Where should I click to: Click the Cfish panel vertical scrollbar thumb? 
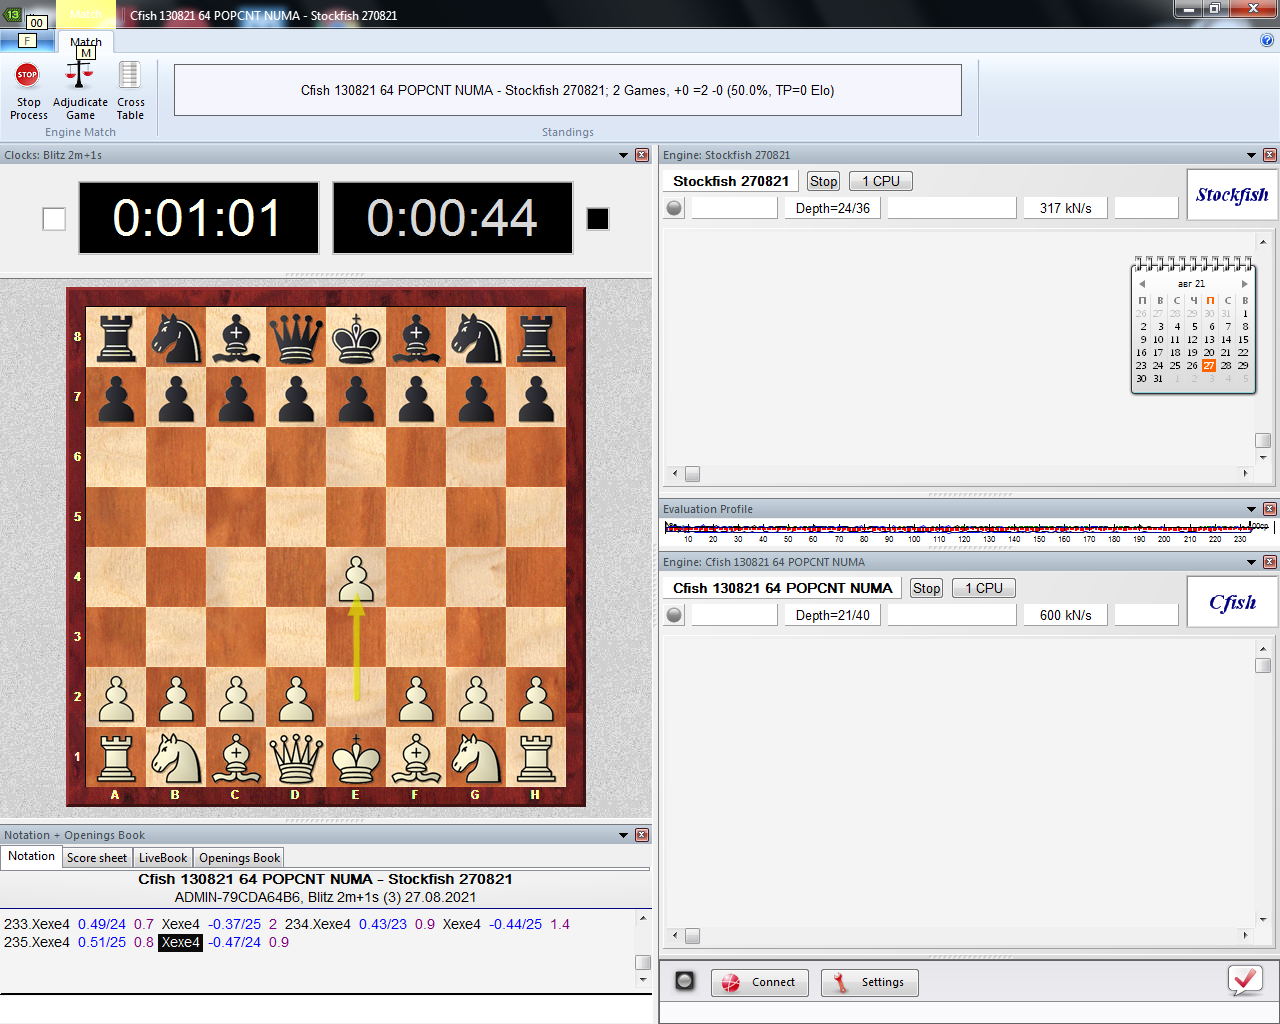[x=1263, y=666]
